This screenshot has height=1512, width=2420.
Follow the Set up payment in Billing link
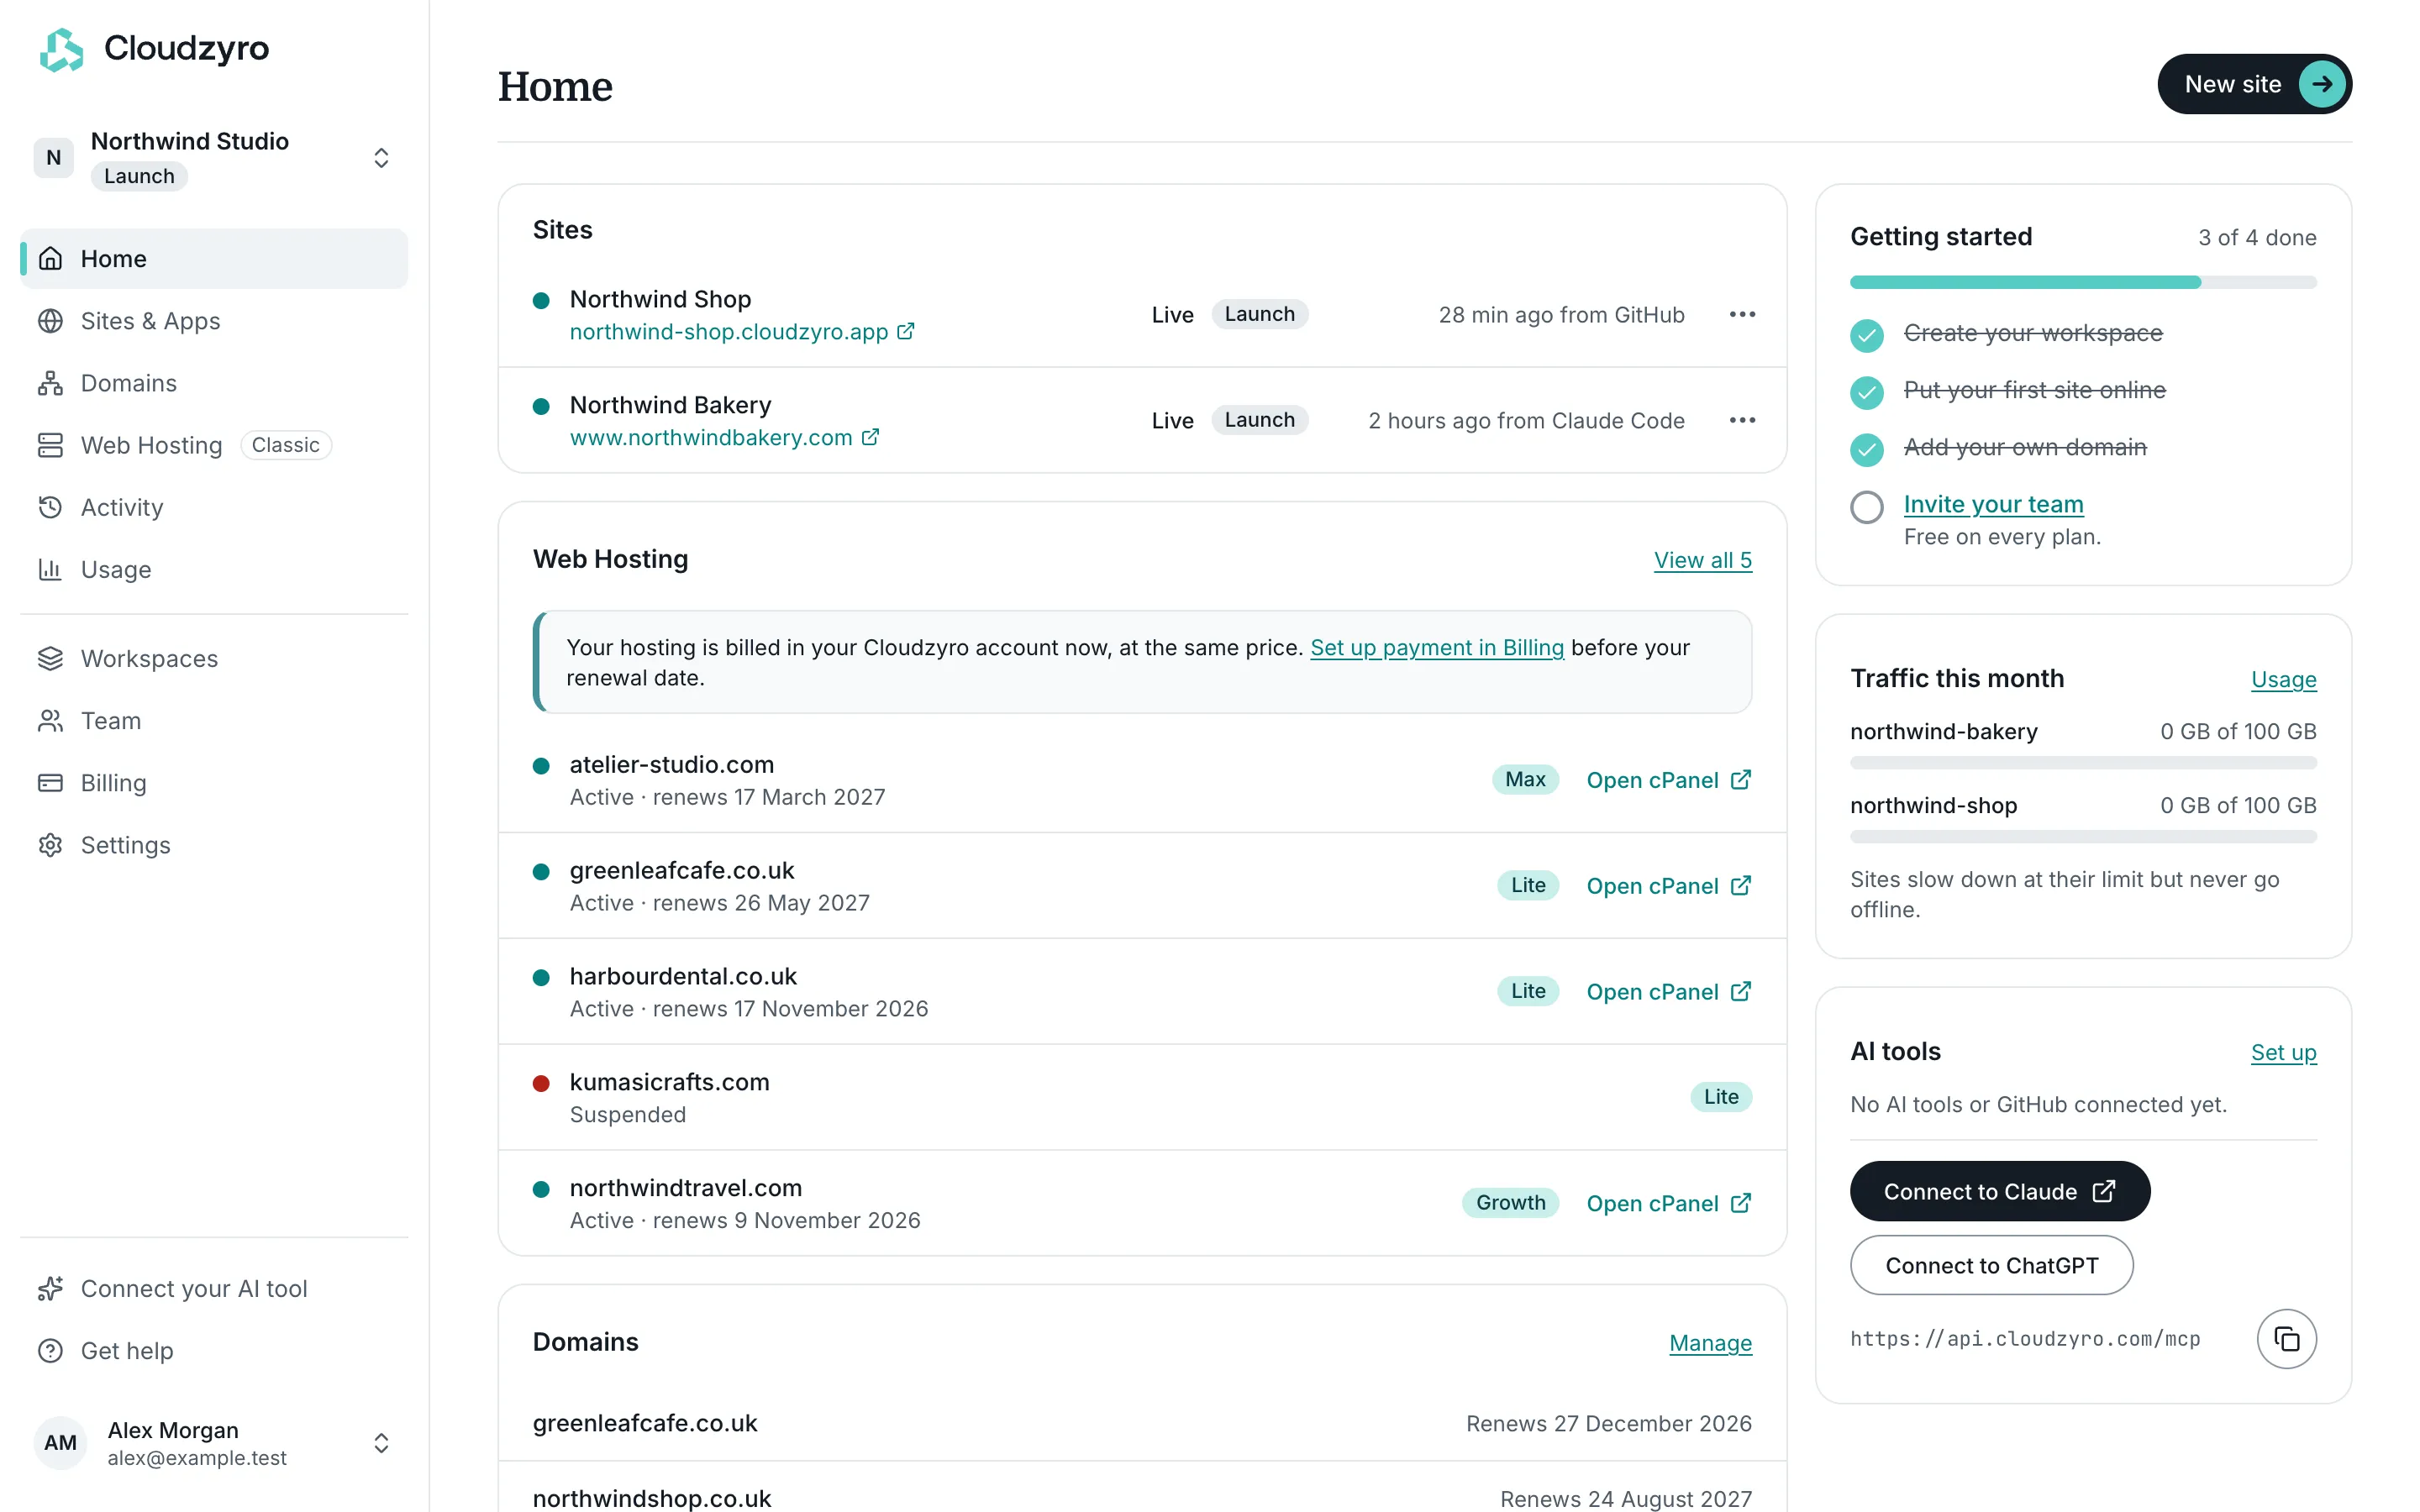coord(1436,647)
